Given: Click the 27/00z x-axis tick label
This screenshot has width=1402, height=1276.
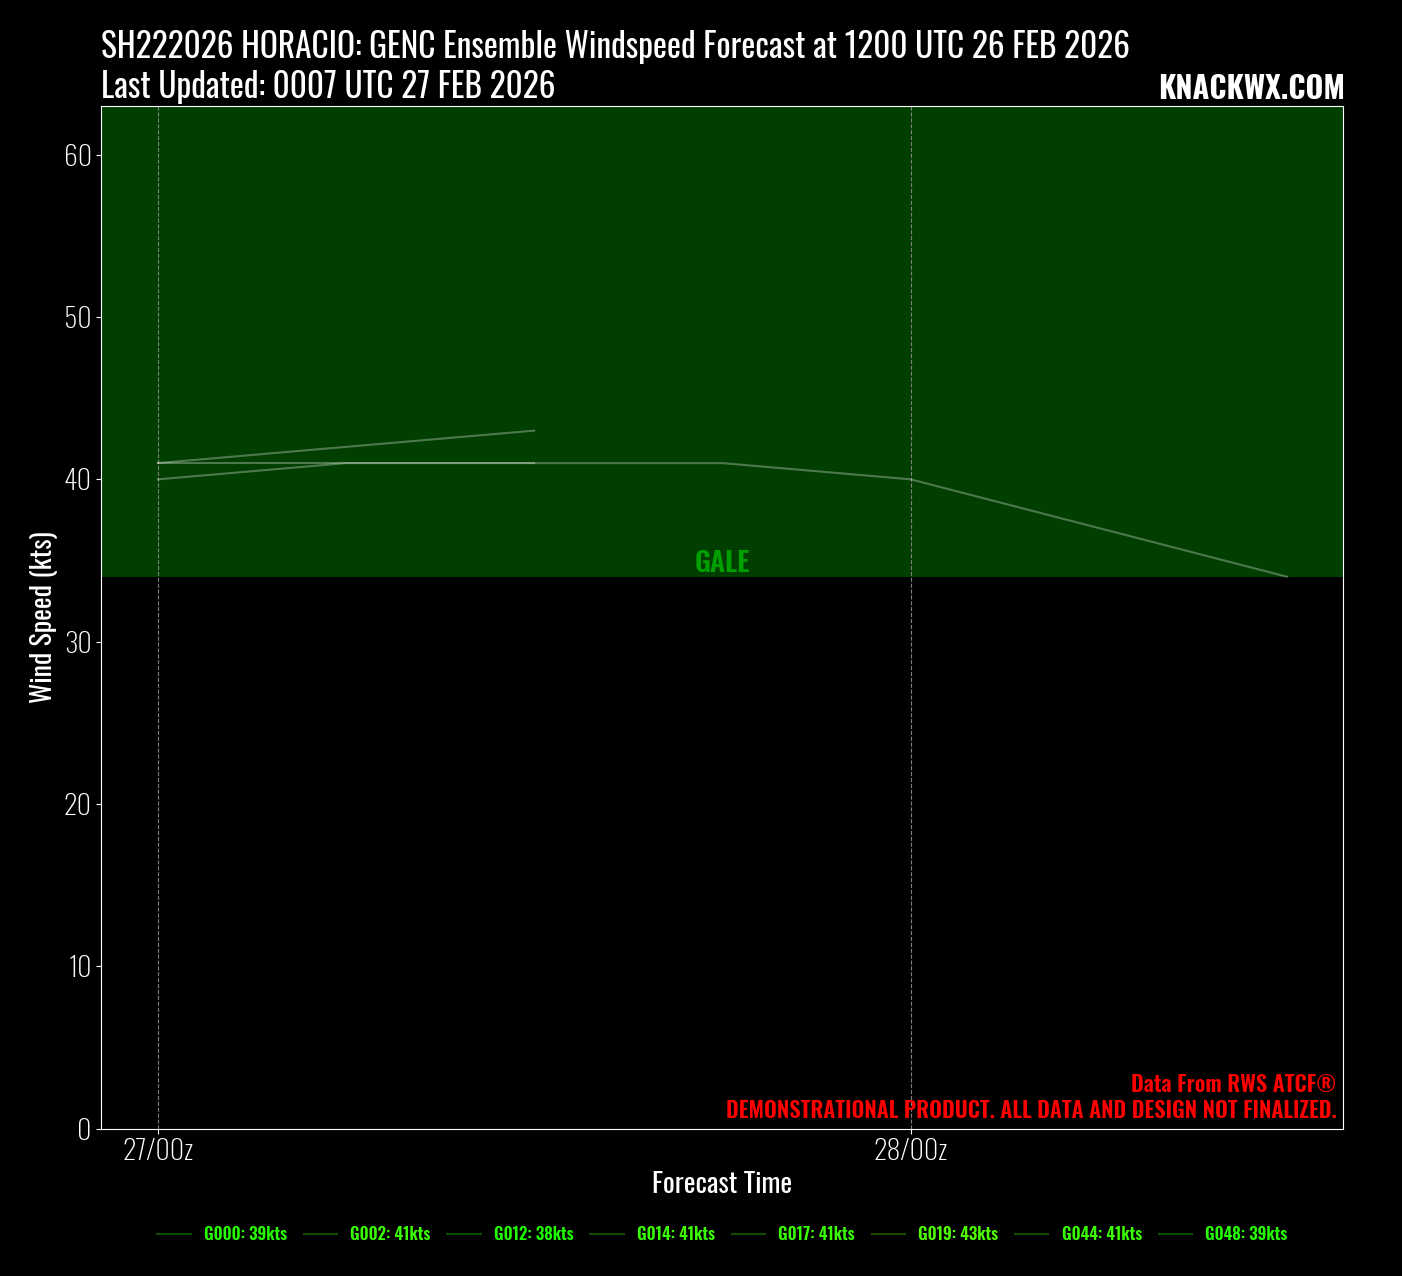Looking at the screenshot, I should [158, 1151].
